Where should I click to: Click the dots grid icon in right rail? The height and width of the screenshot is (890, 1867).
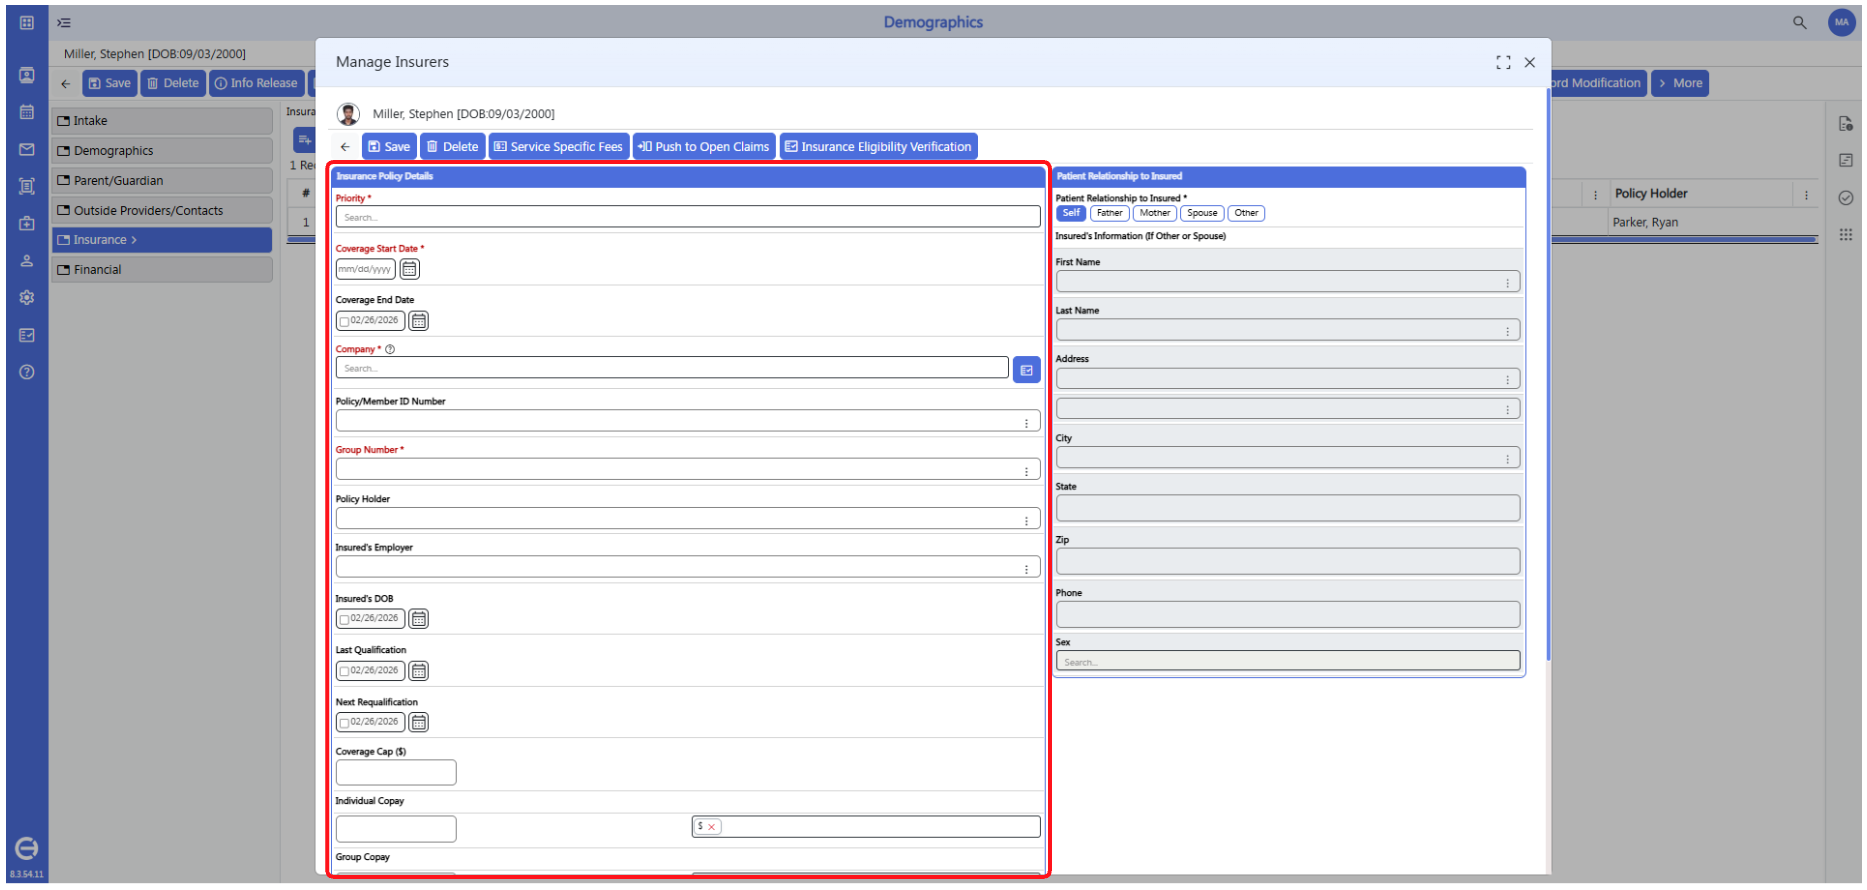pos(1845,234)
